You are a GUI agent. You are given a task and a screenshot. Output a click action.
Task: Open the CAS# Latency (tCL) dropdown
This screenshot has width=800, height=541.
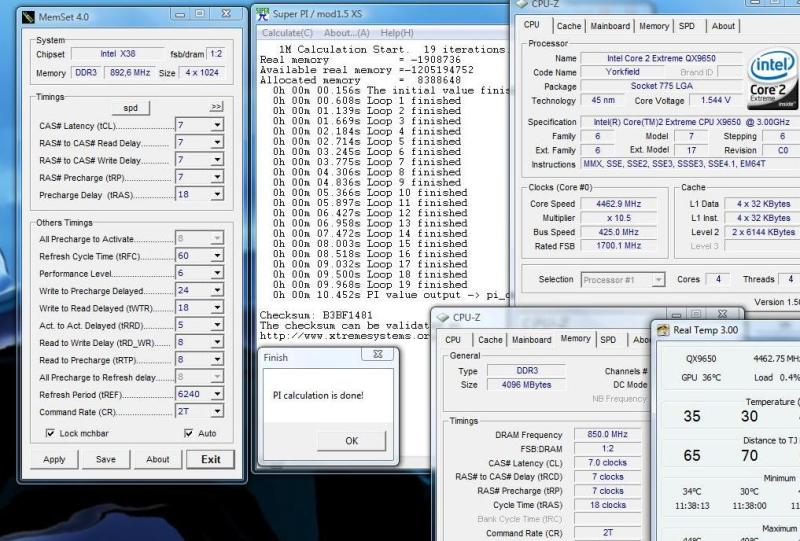(x=217, y=125)
